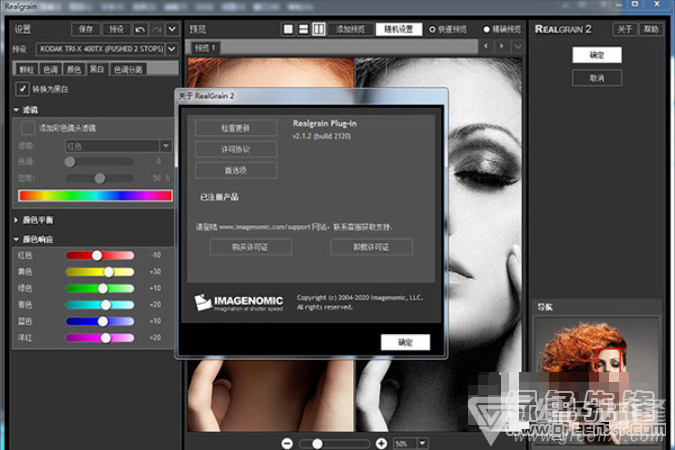Image resolution: width=675 pixels, height=450 pixels.
Task: Click the redo arrow icon in settings header
Action: 157,29
